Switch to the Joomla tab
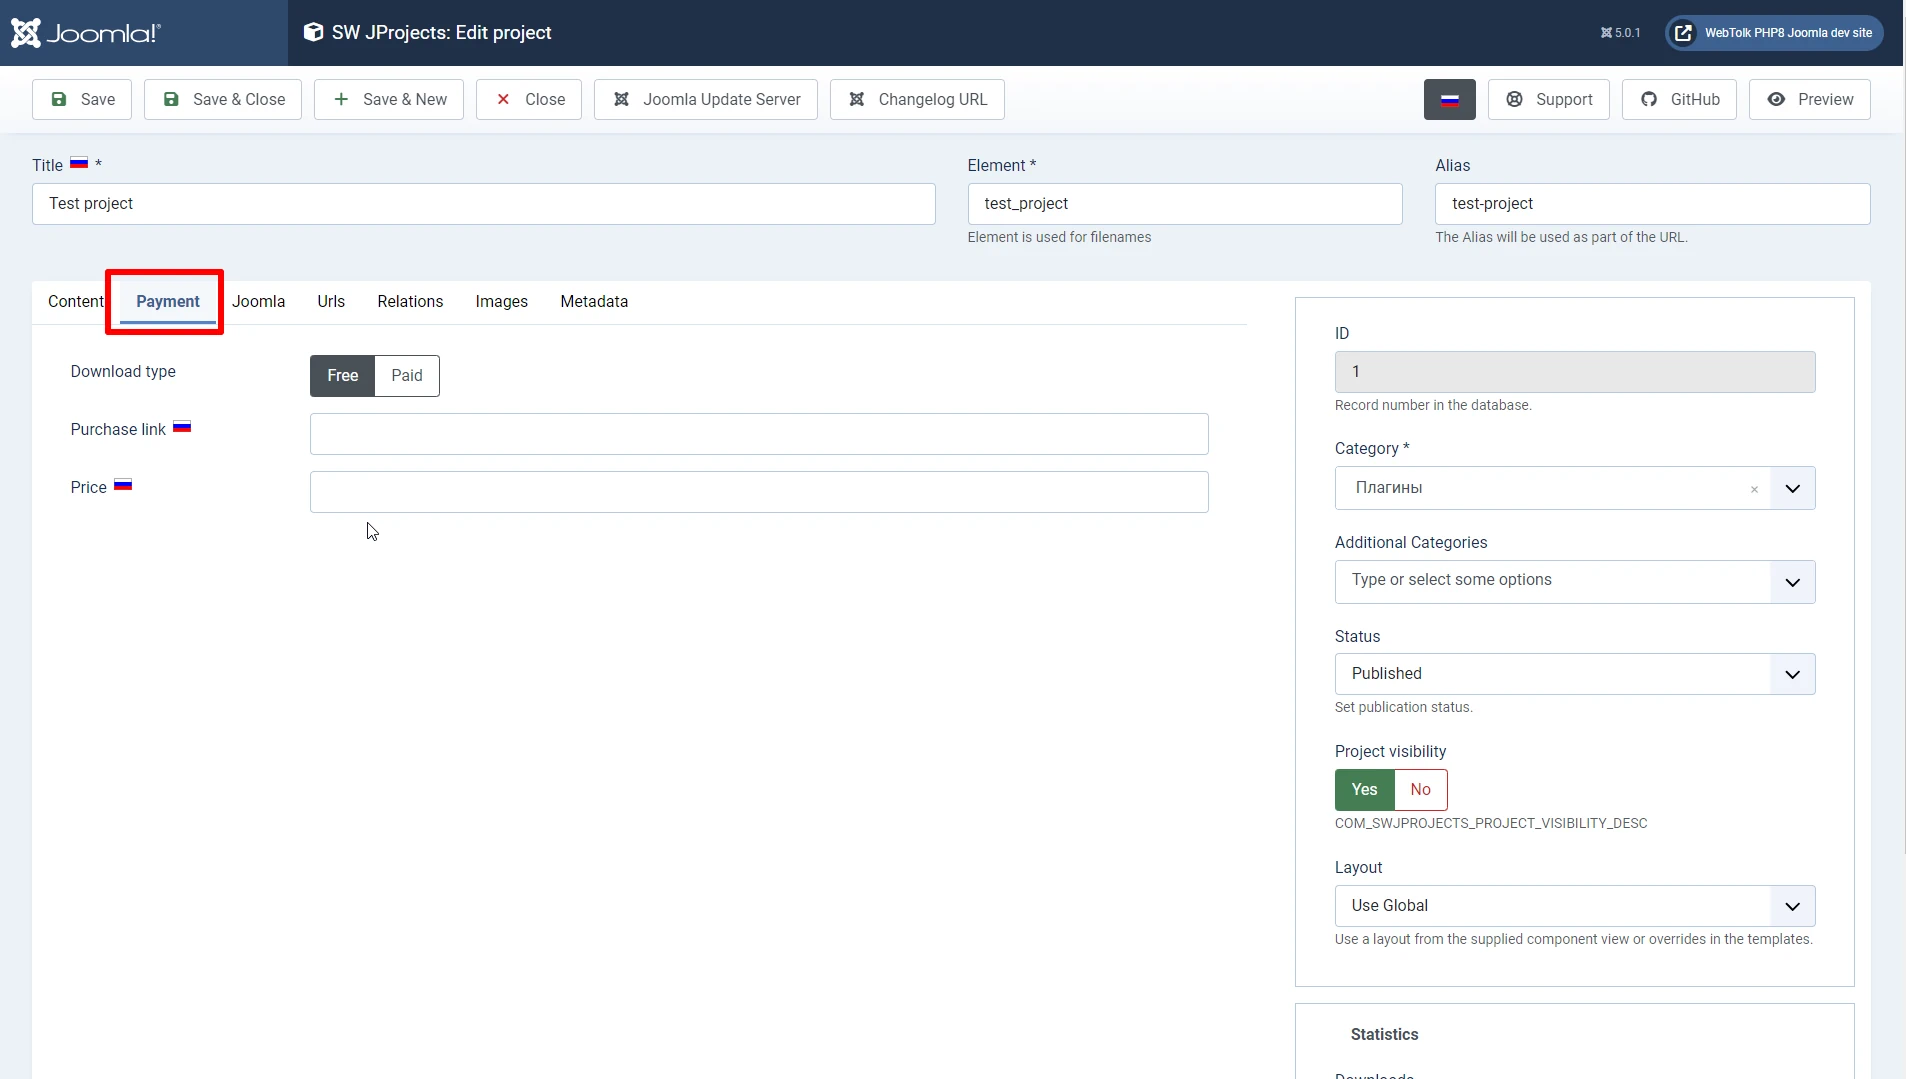This screenshot has height=1079, width=1906. coord(259,302)
